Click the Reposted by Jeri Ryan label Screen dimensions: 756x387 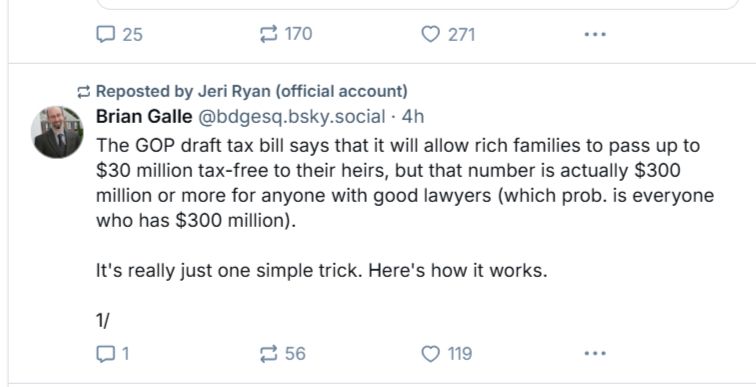click(252, 91)
